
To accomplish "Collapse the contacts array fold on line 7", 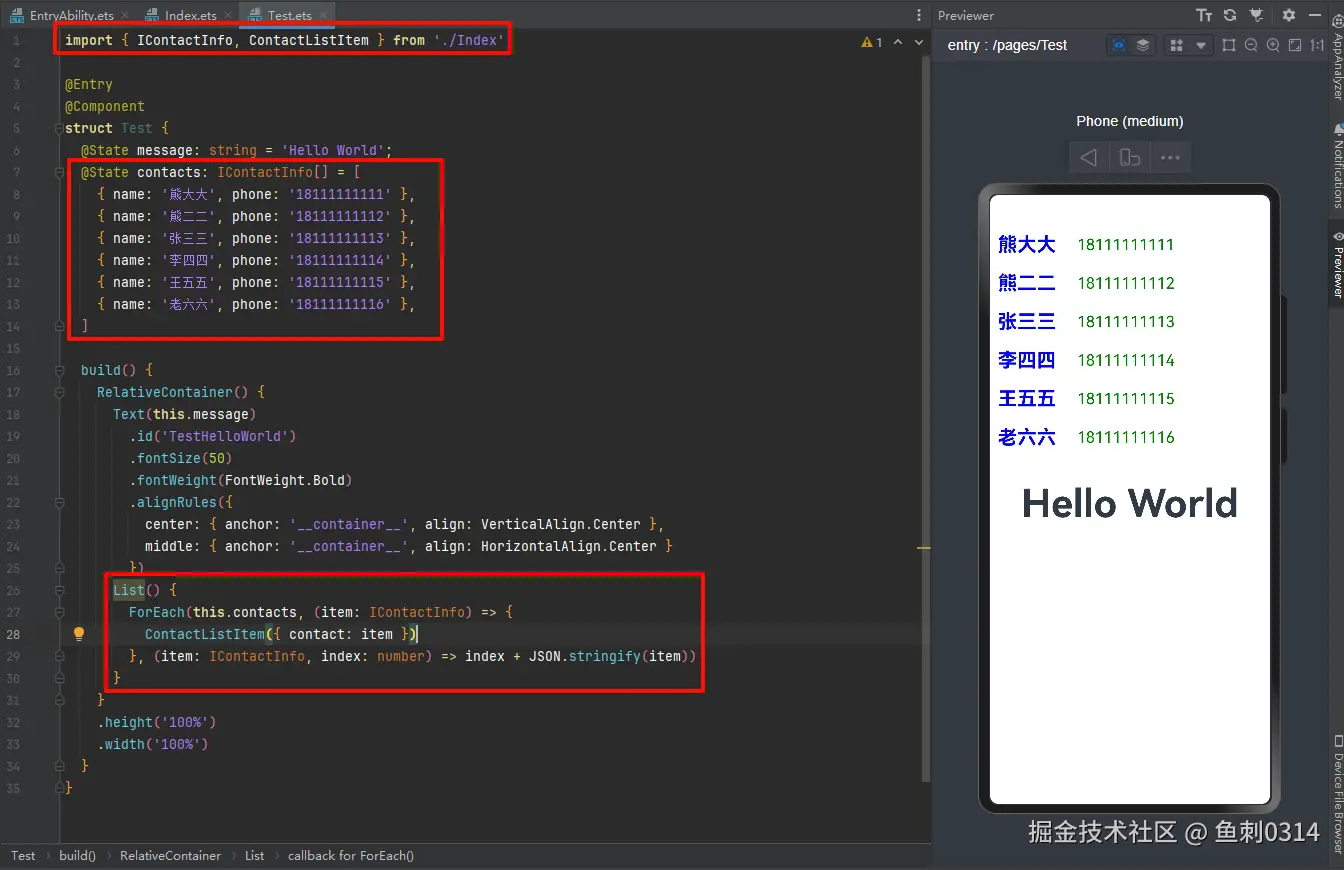I will pyautogui.click(x=60, y=172).
